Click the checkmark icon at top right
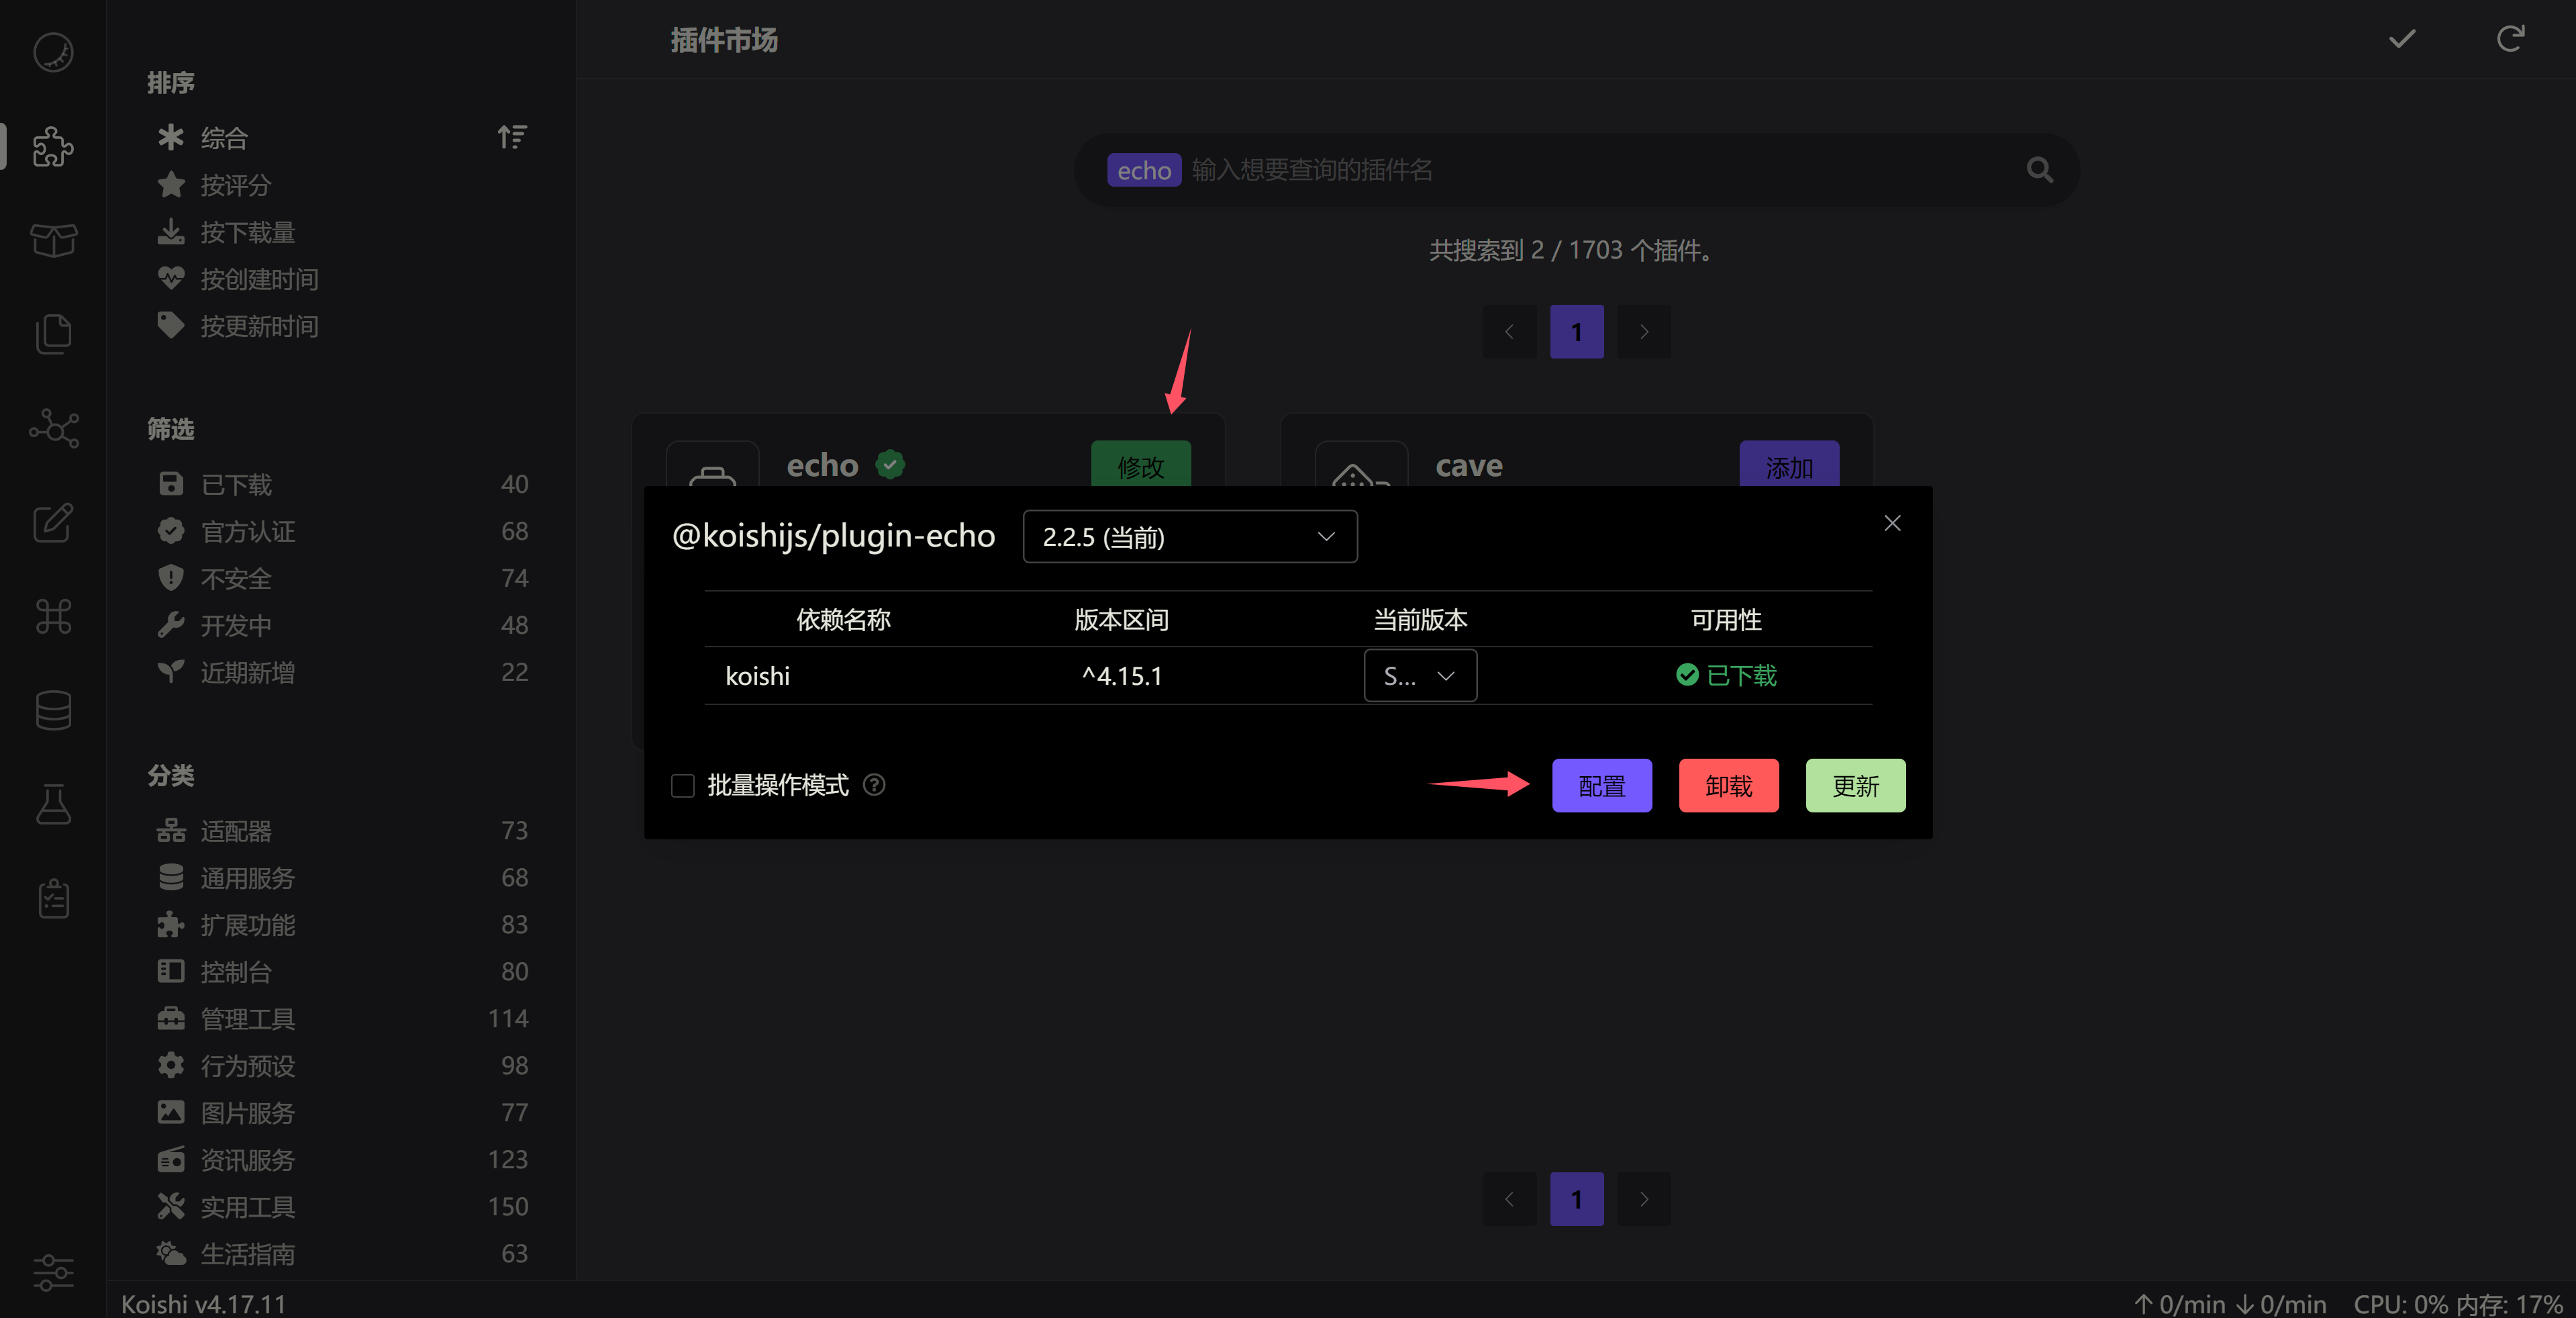This screenshot has width=2576, height=1318. [x=2402, y=38]
